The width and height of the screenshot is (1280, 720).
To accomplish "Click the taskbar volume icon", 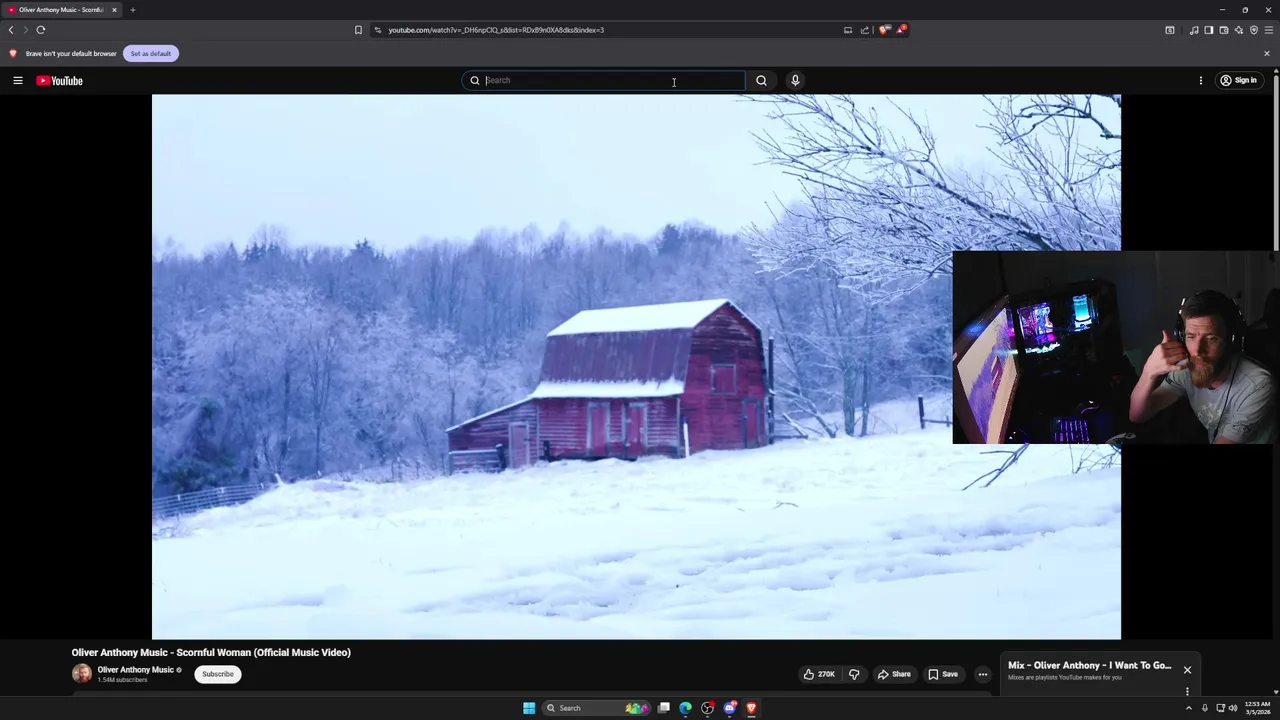I will tap(1233, 708).
